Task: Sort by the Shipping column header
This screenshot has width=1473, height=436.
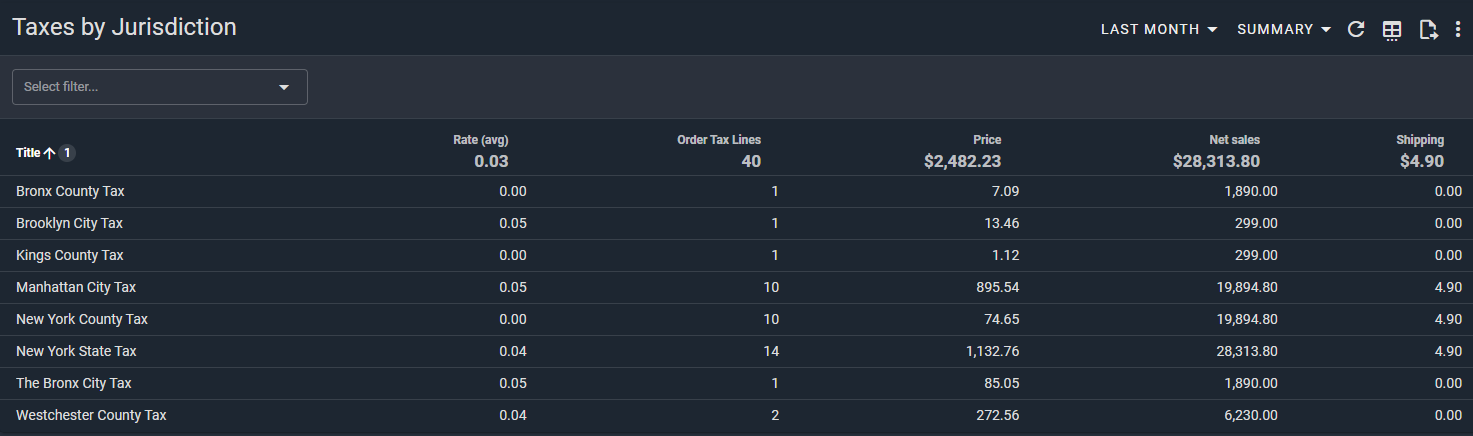Action: (1419, 140)
